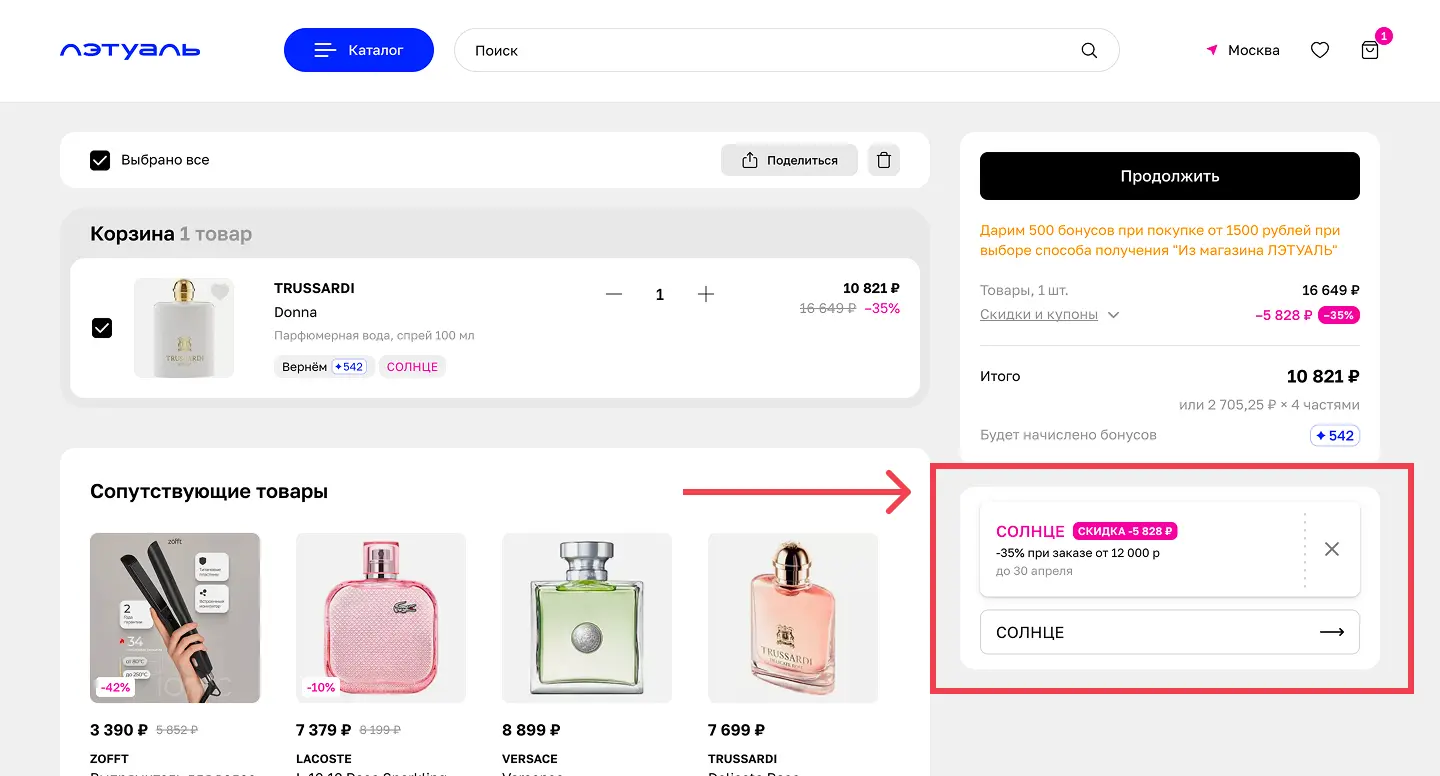Apply promo code with arrow icon
Viewport: 1440px width, 776px height.
(x=1332, y=632)
